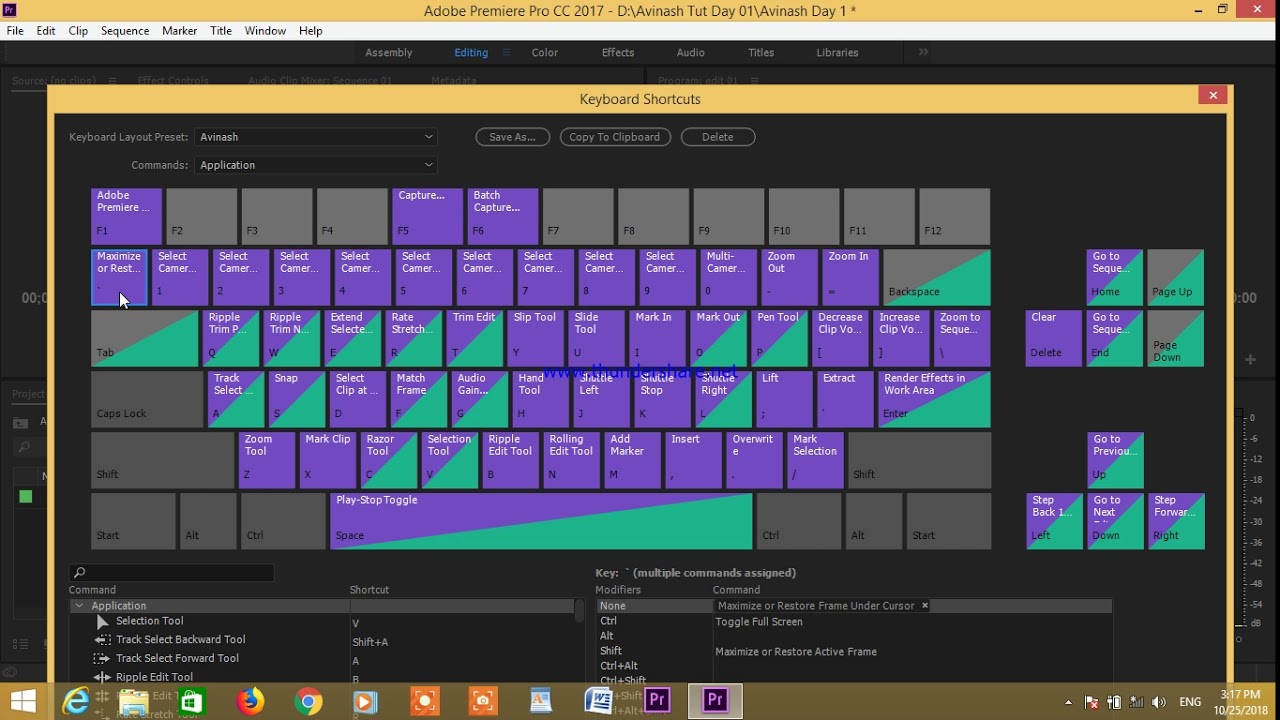Click the F6 Batch Capture key
This screenshot has height=720, width=1280.
502,216
